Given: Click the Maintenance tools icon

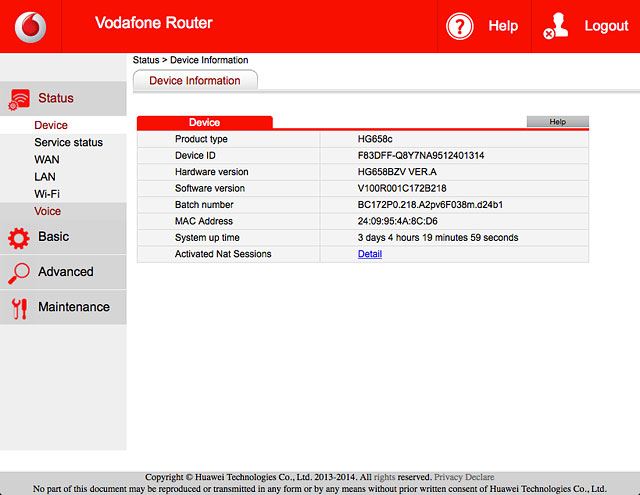Looking at the screenshot, I should 19,309.
